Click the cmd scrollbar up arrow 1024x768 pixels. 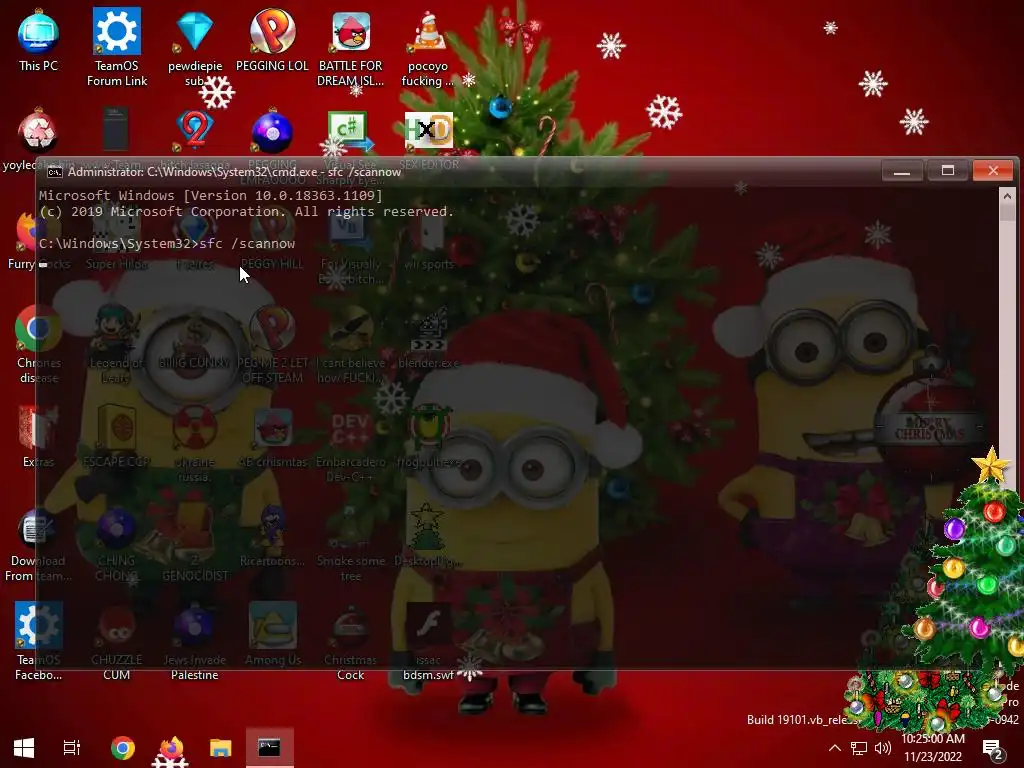click(x=1007, y=195)
